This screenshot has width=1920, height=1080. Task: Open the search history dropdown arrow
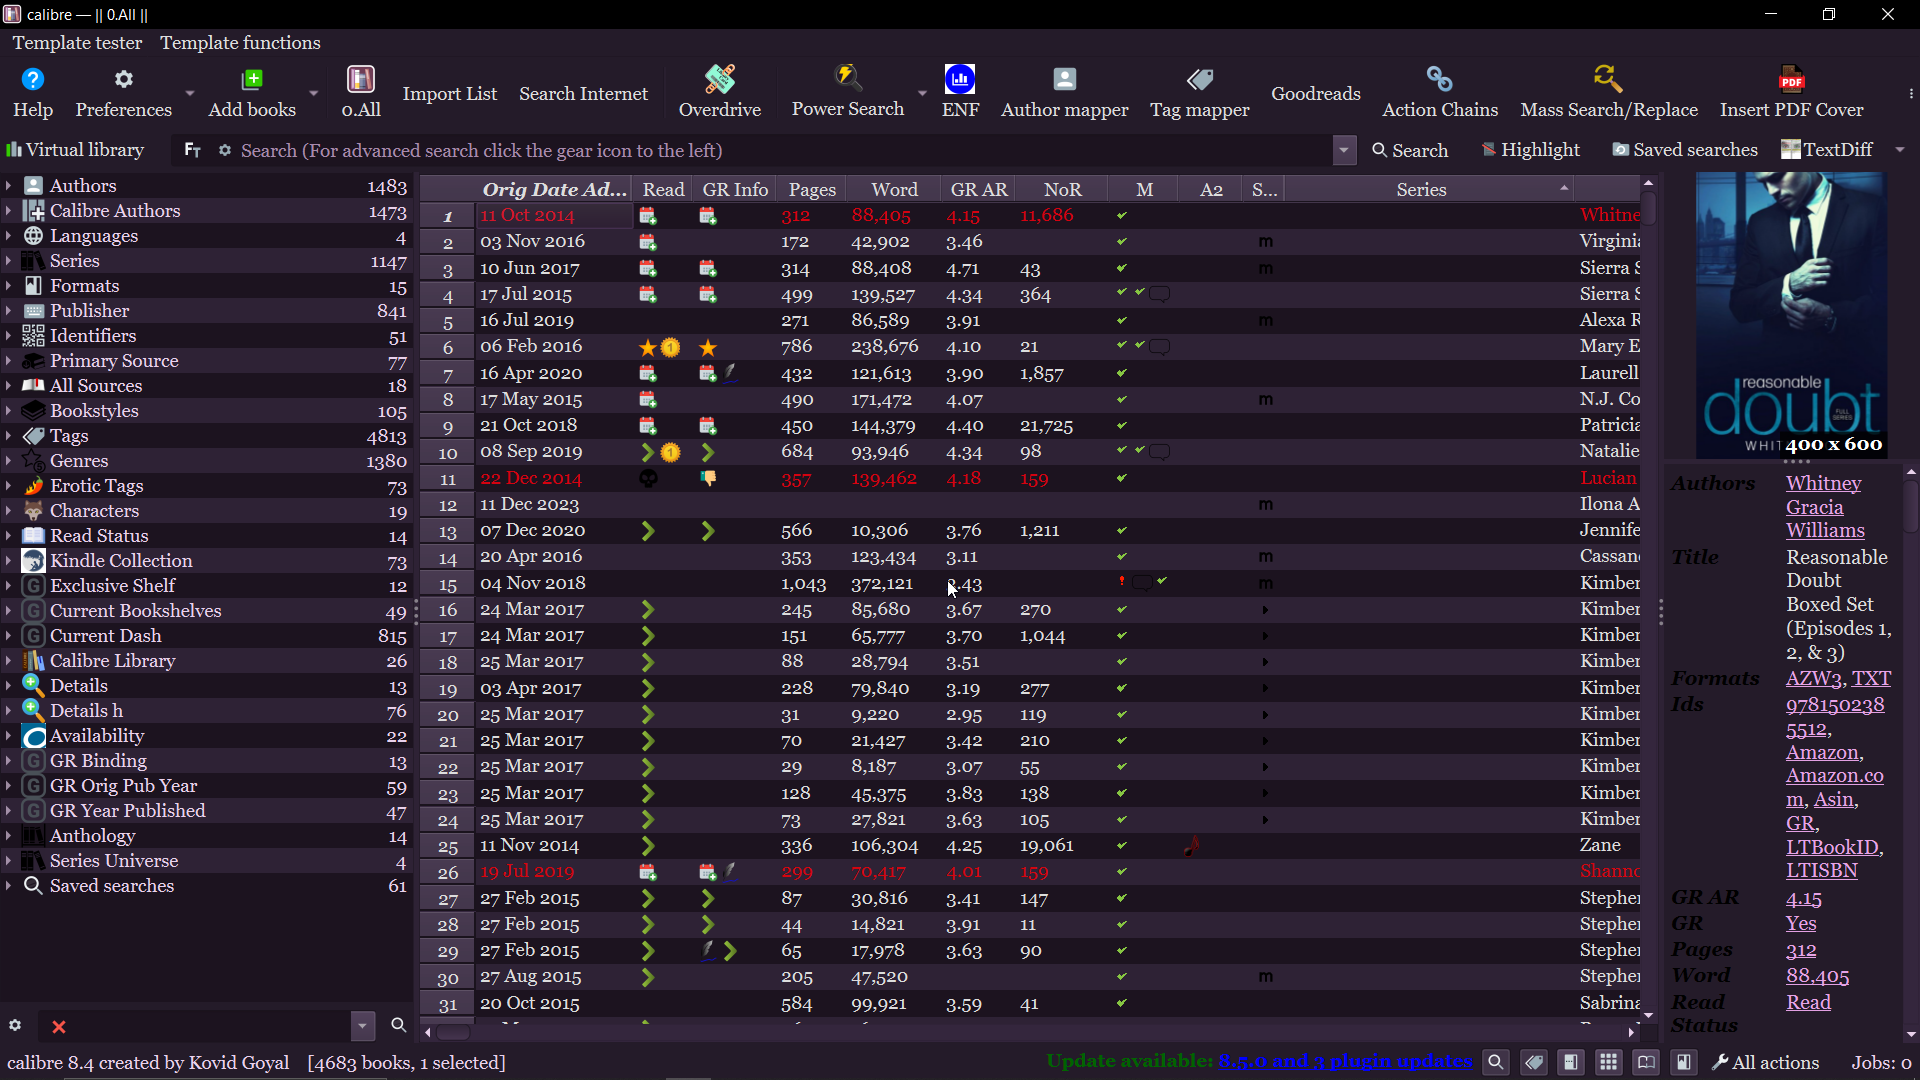coord(1344,150)
